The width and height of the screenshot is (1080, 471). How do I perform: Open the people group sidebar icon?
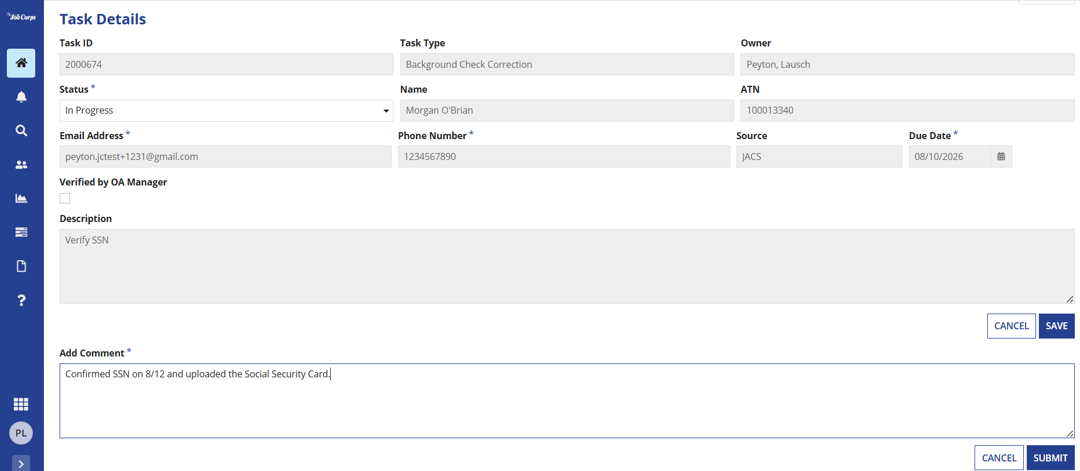(x=21, y=165)
